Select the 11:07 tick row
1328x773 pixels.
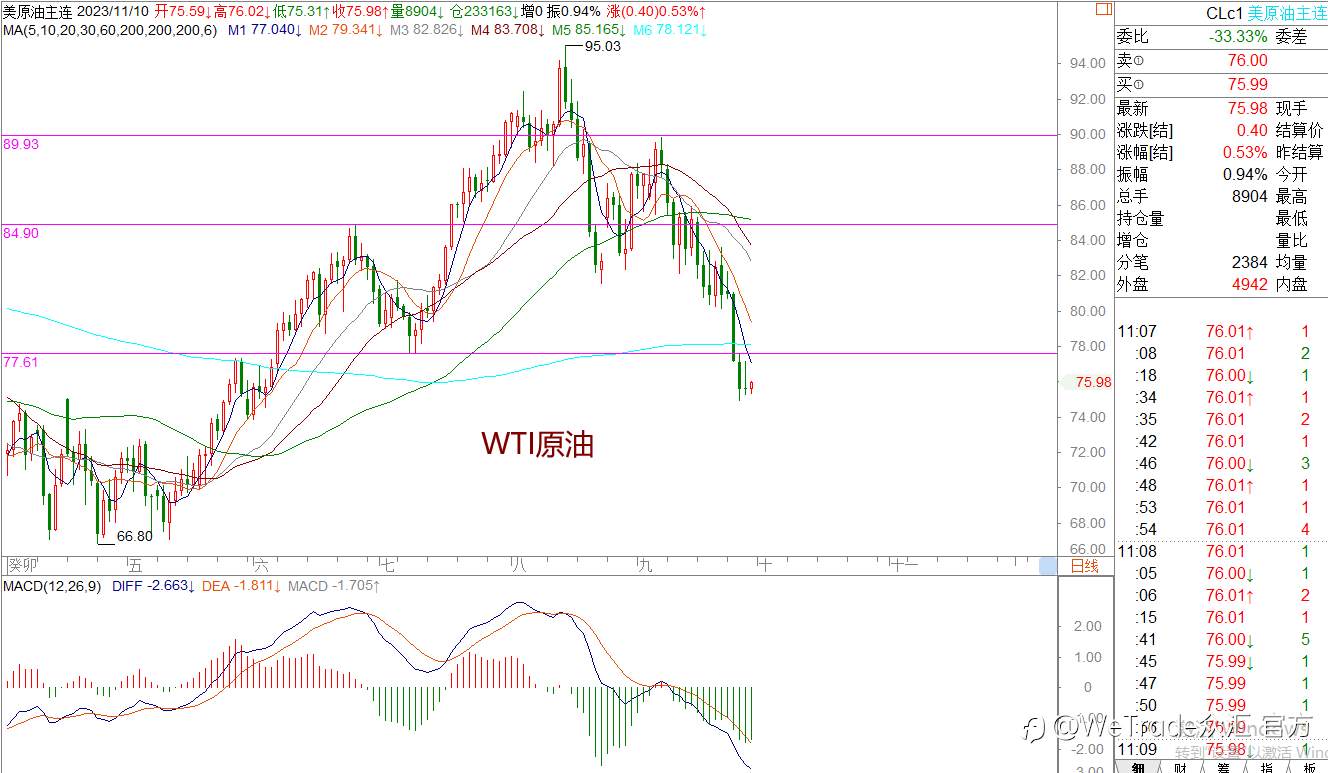pyautogui.click(x=1222, y=331)
